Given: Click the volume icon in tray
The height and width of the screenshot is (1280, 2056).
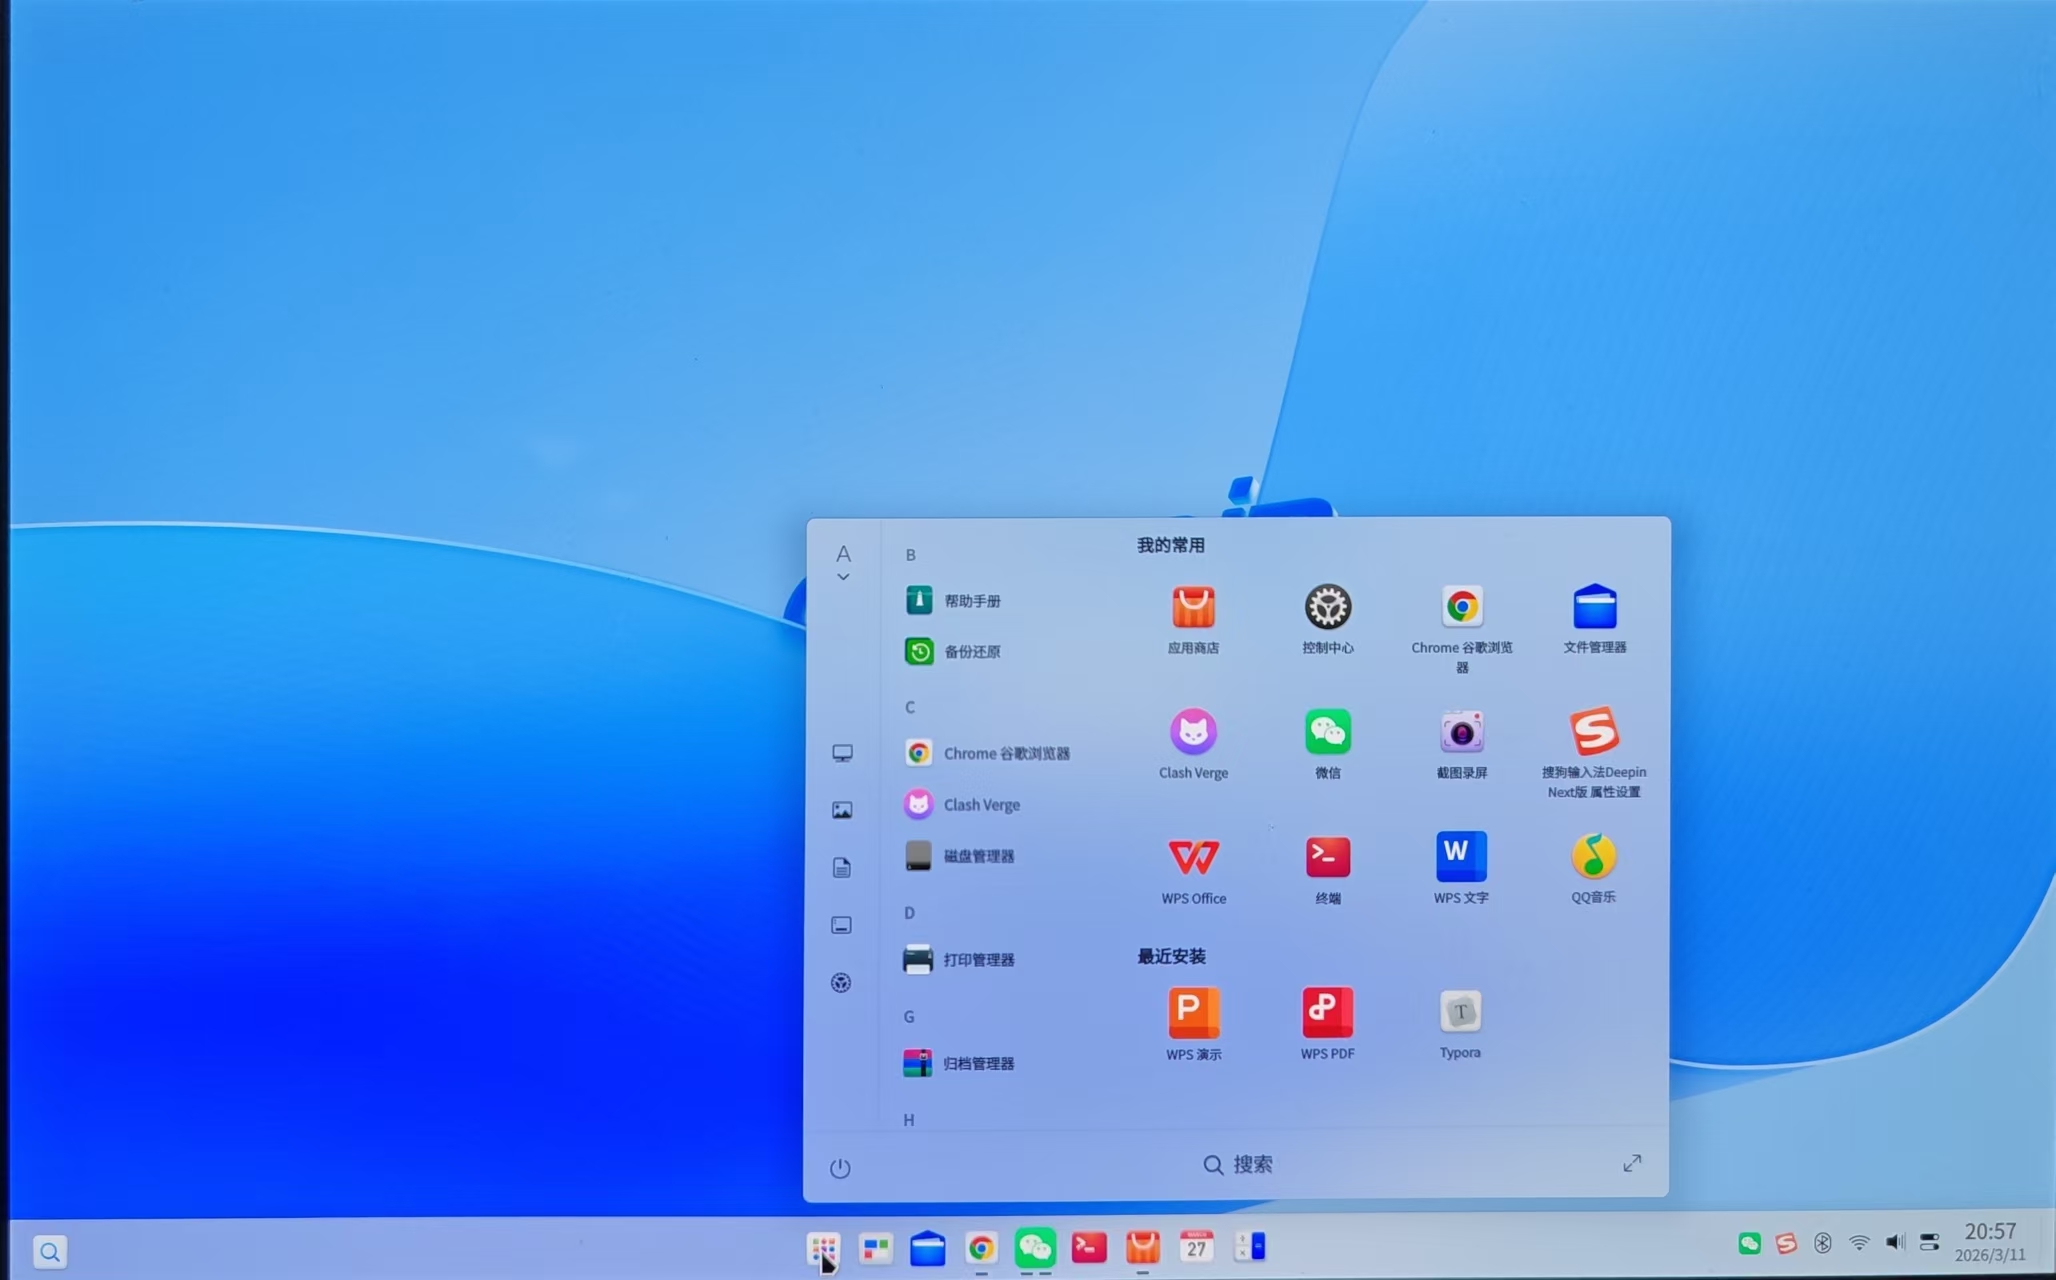Looking at the screenshot, I should (1894, 1242).
